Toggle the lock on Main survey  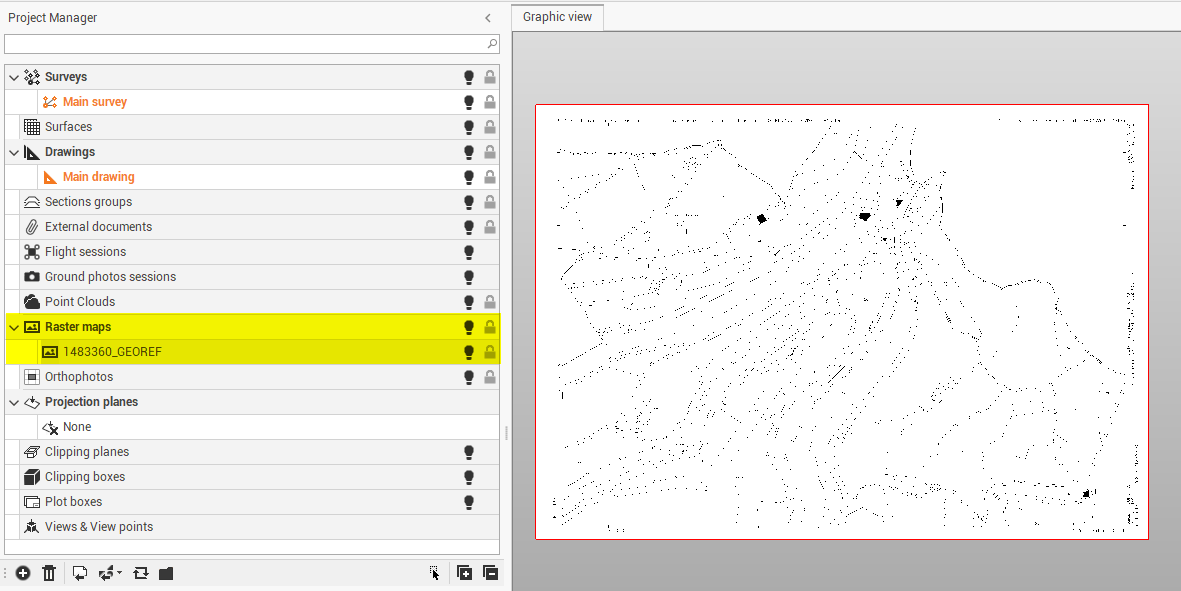[x=490, y=102]
